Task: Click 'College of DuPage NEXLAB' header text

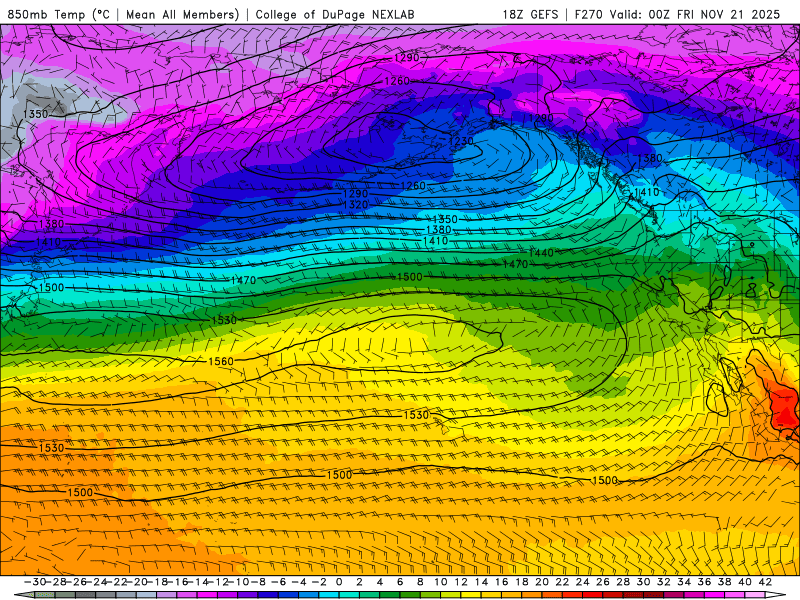Action: [335, 14]
